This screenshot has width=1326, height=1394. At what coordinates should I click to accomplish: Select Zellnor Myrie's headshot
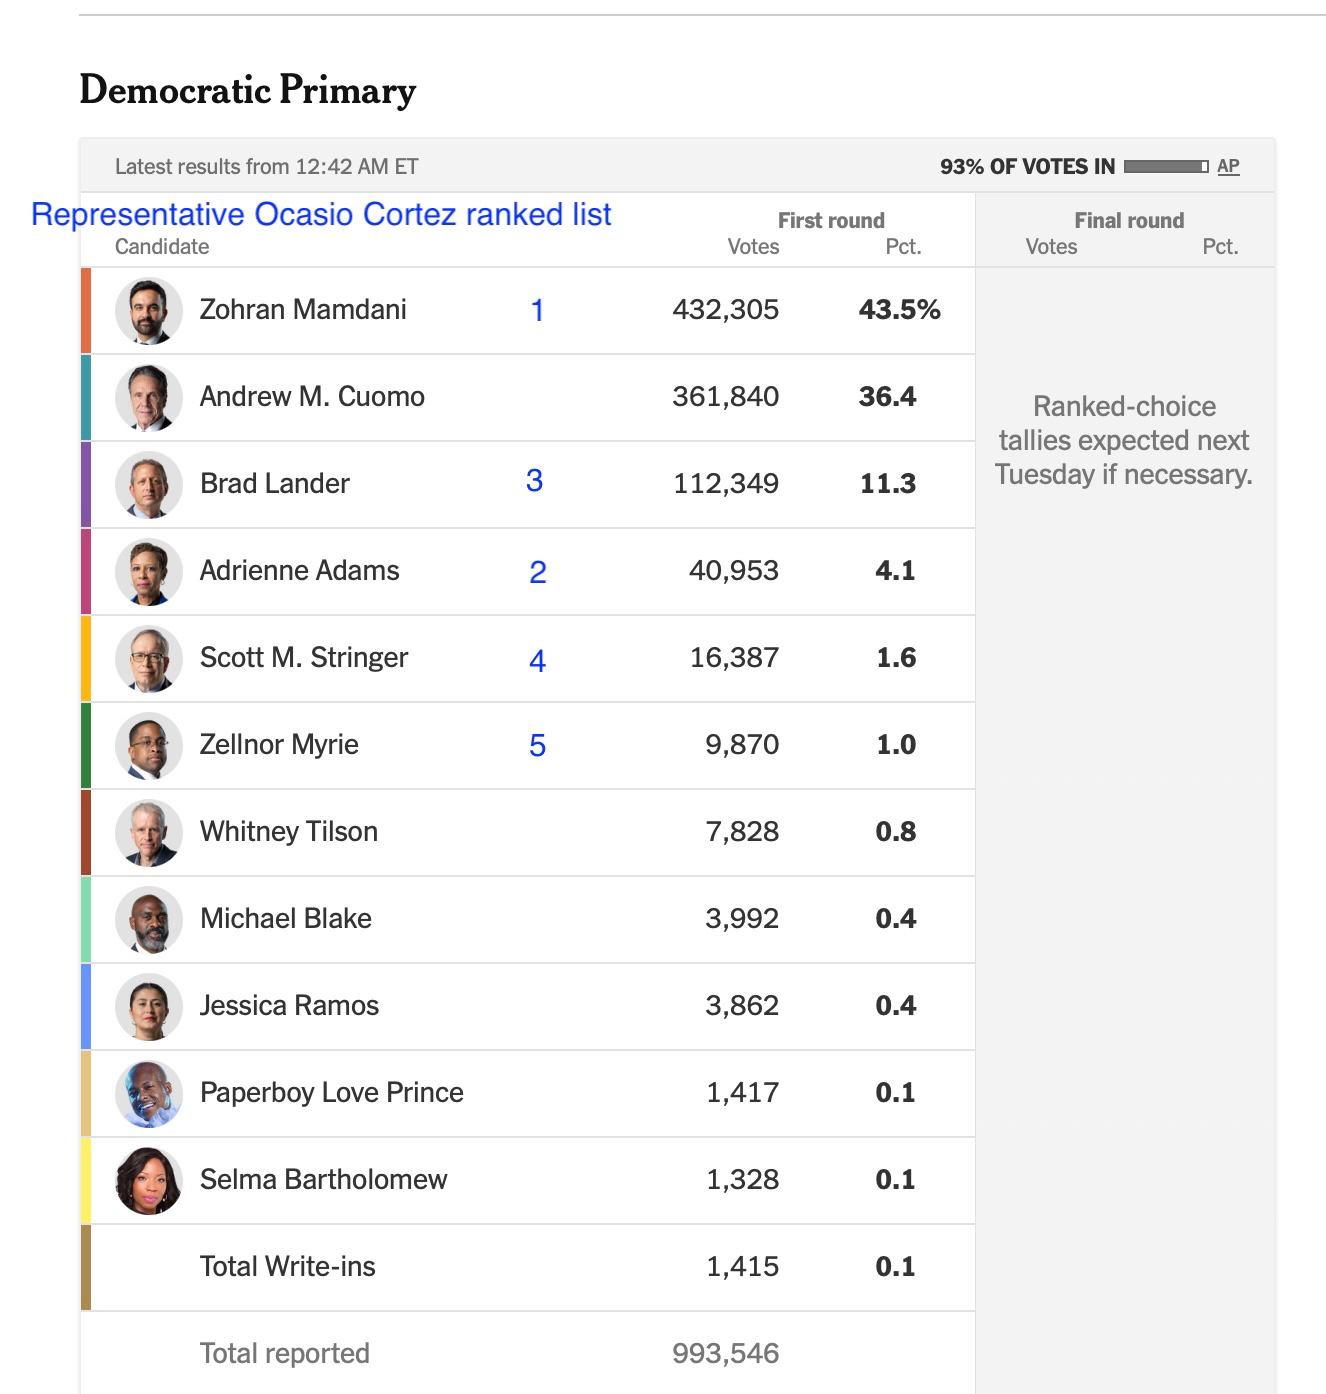point(149,746)
